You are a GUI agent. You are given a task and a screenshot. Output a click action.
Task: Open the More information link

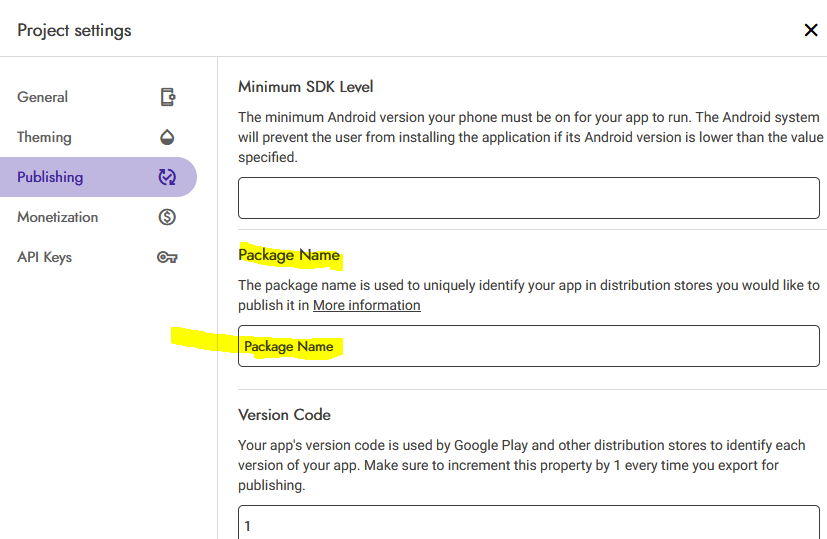(366, 305)
